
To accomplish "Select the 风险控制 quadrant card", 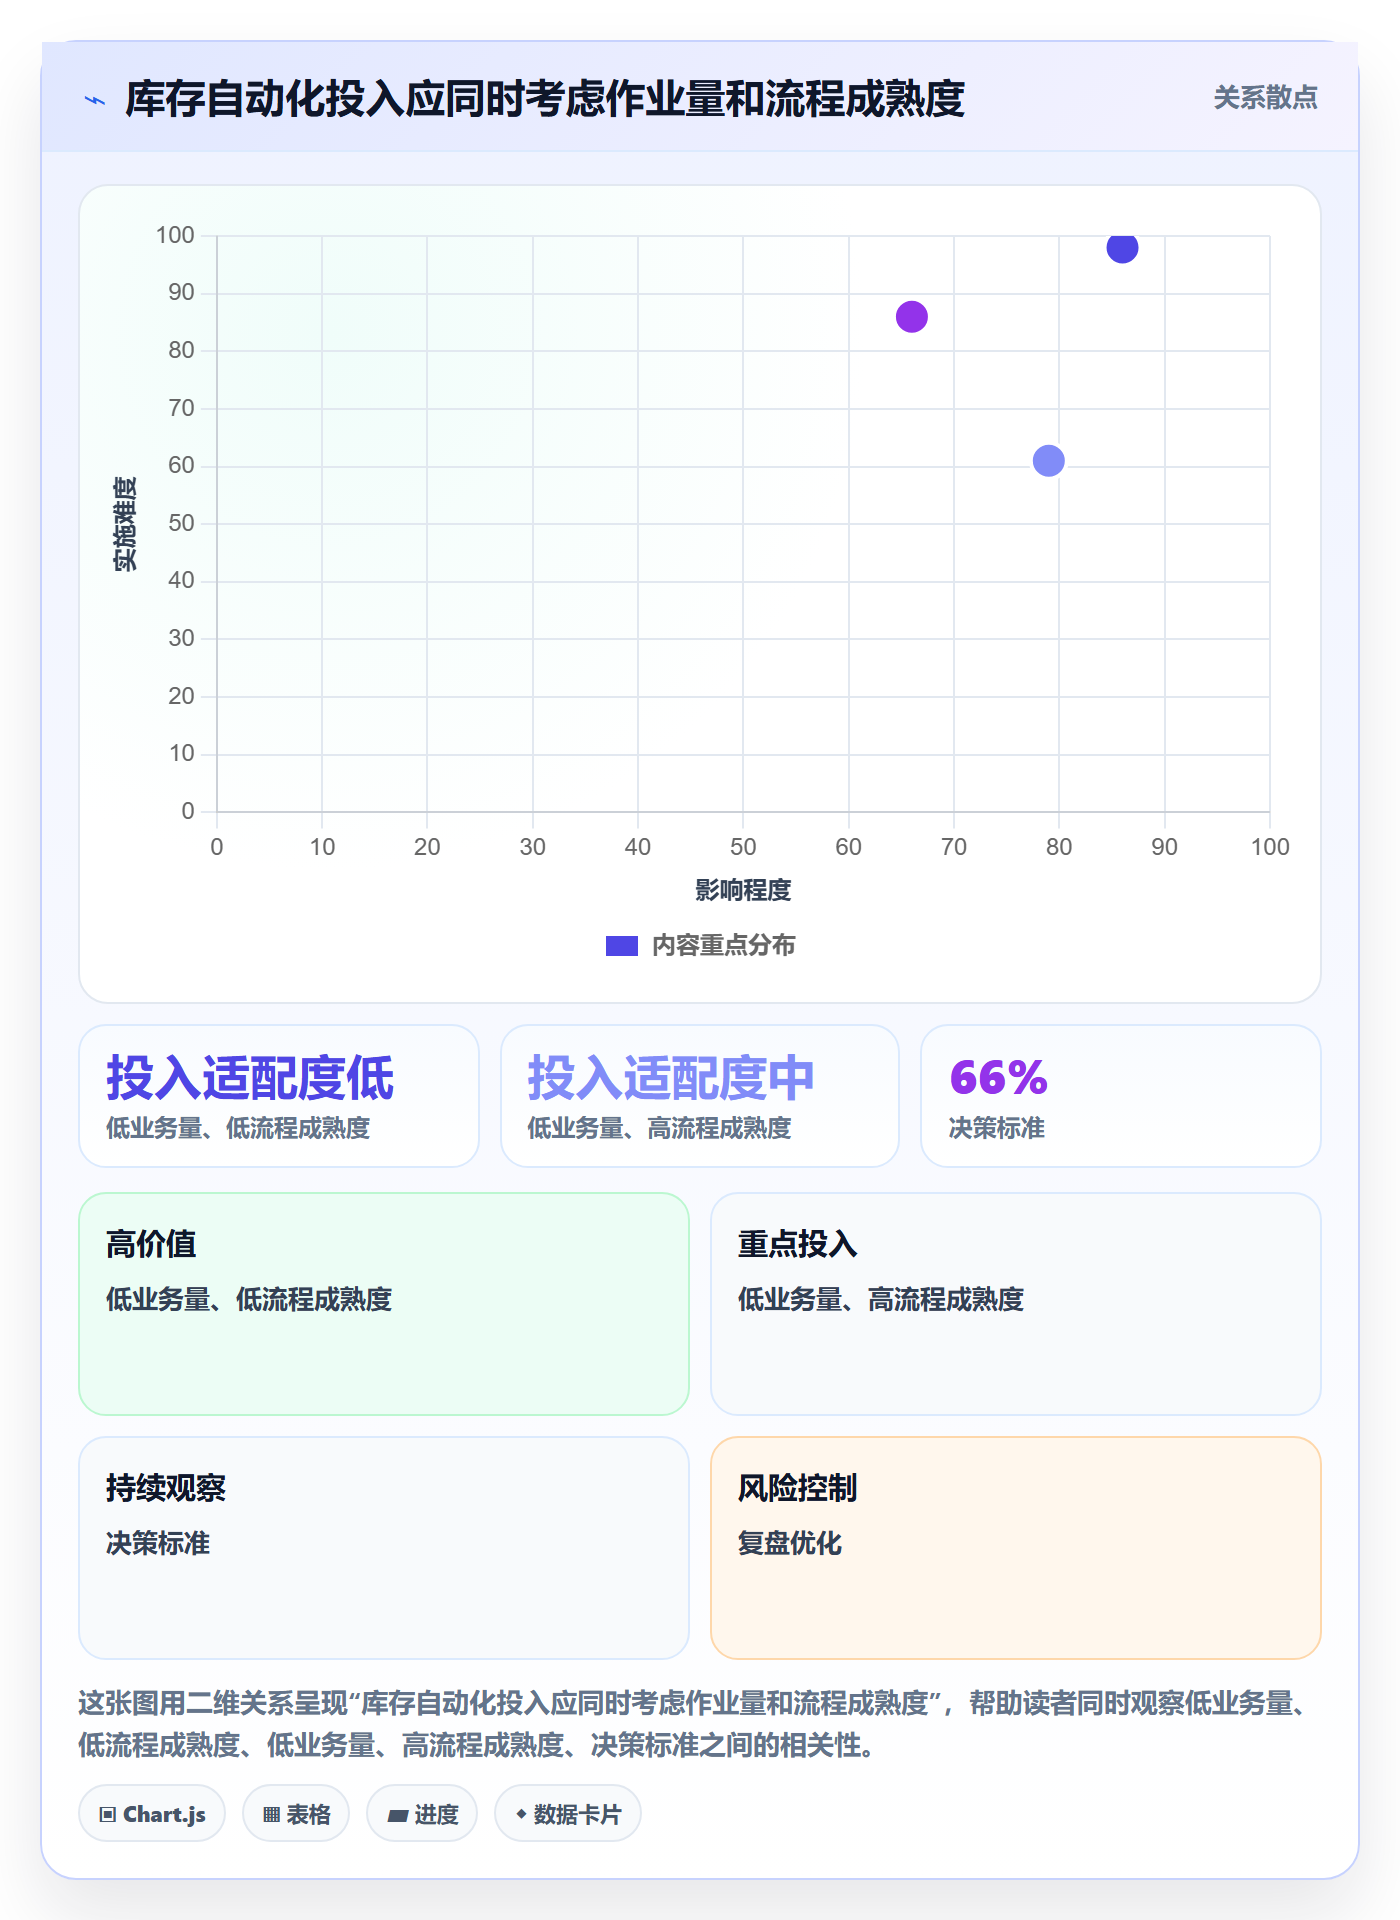I will (x=1016, y=1548).
